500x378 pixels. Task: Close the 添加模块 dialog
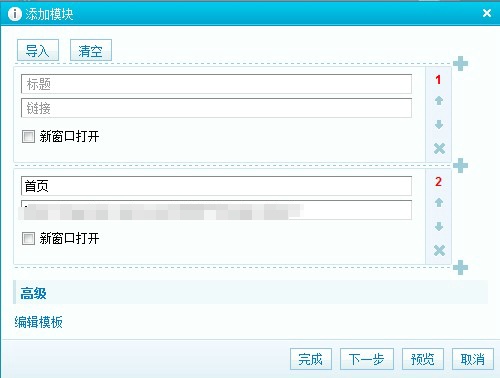tap(487, 13)
